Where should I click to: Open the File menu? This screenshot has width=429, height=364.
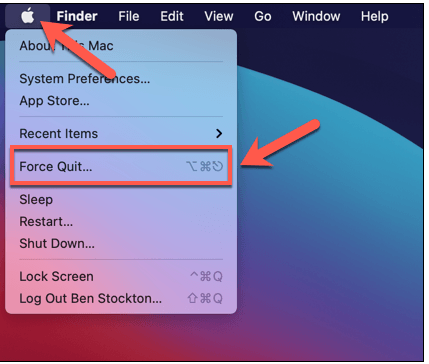(129, 16)
